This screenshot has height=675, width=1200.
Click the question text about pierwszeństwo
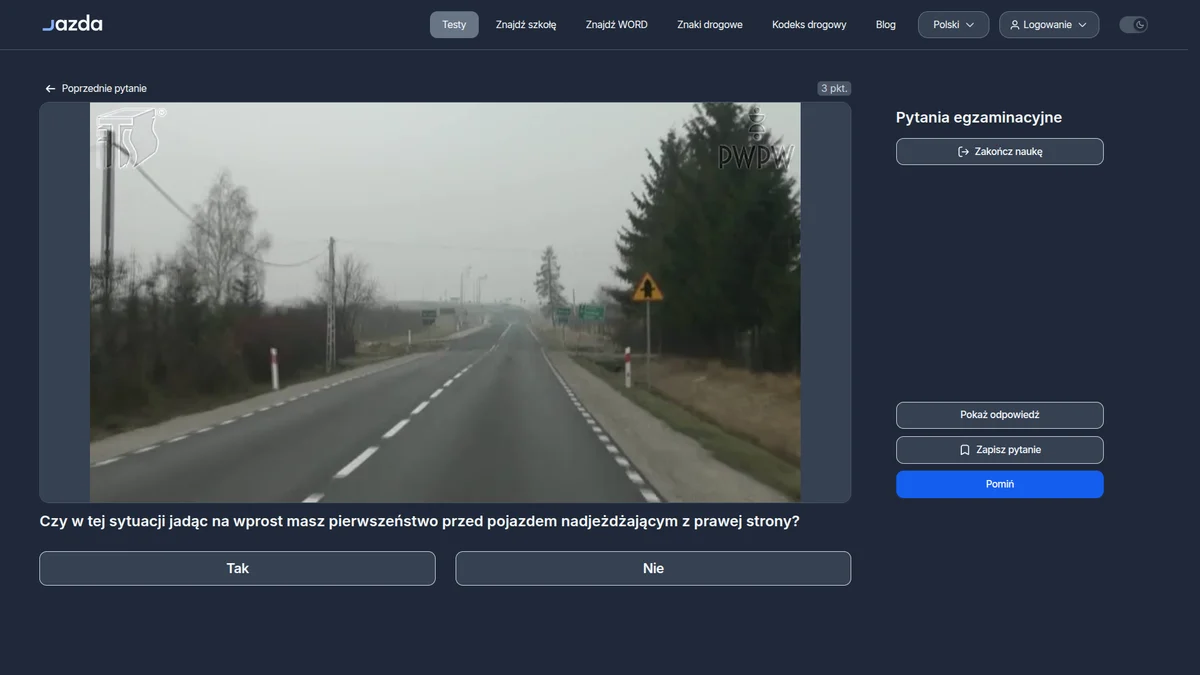419,521
